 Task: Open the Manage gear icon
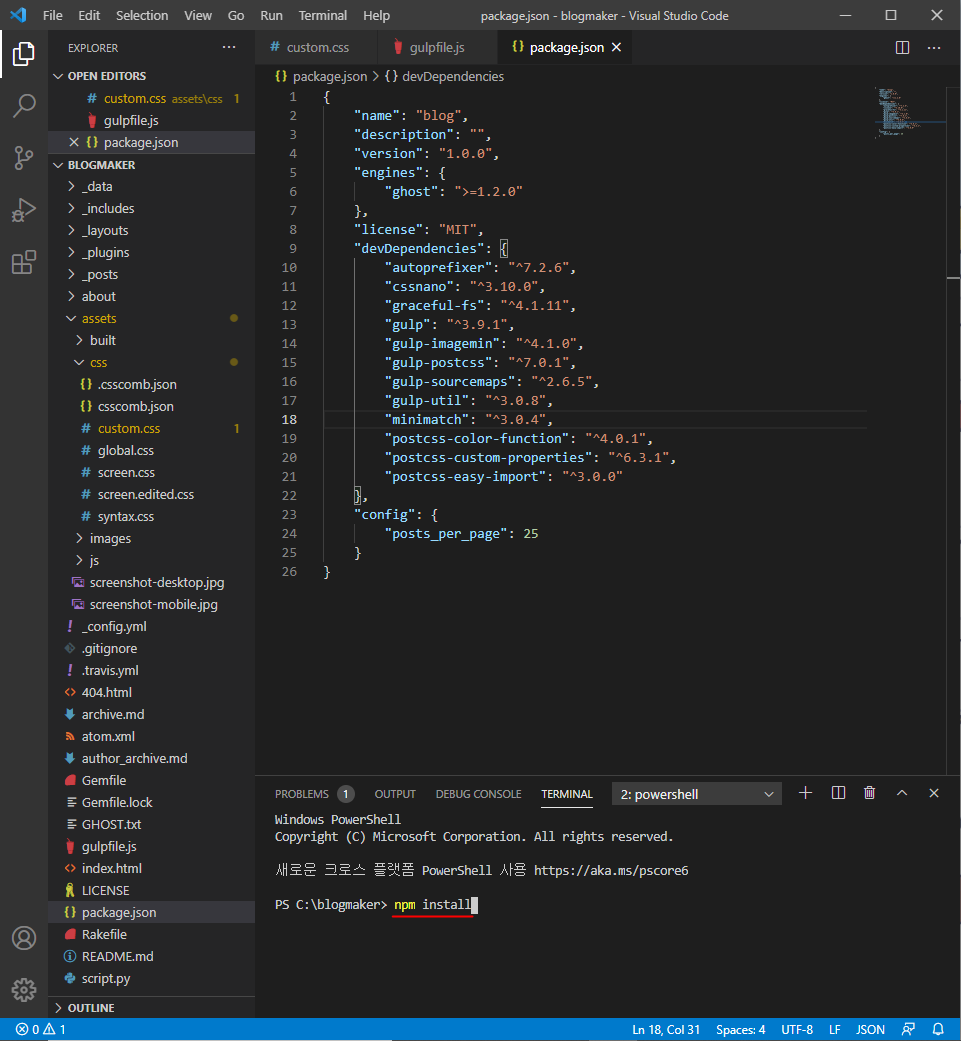click(x=24, y=989)
